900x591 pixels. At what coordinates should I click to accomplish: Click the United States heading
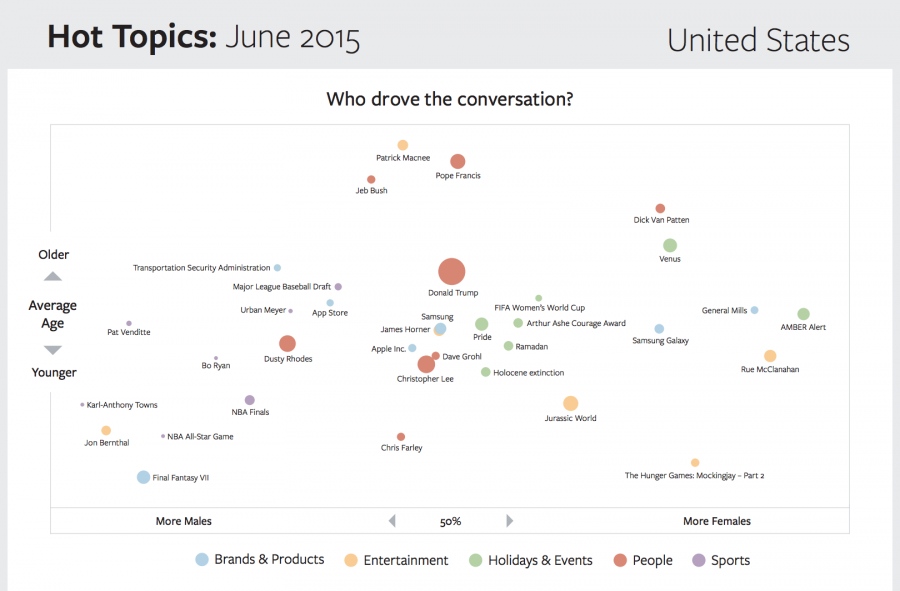[758, 40]
